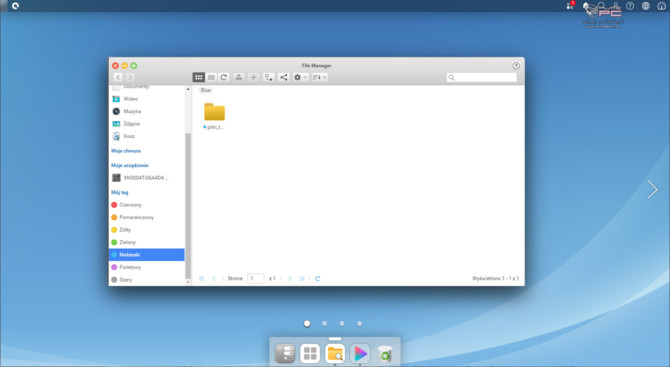670x367 pixels.
Task: Open language globe icon in top bar
Action: point(646,6)
